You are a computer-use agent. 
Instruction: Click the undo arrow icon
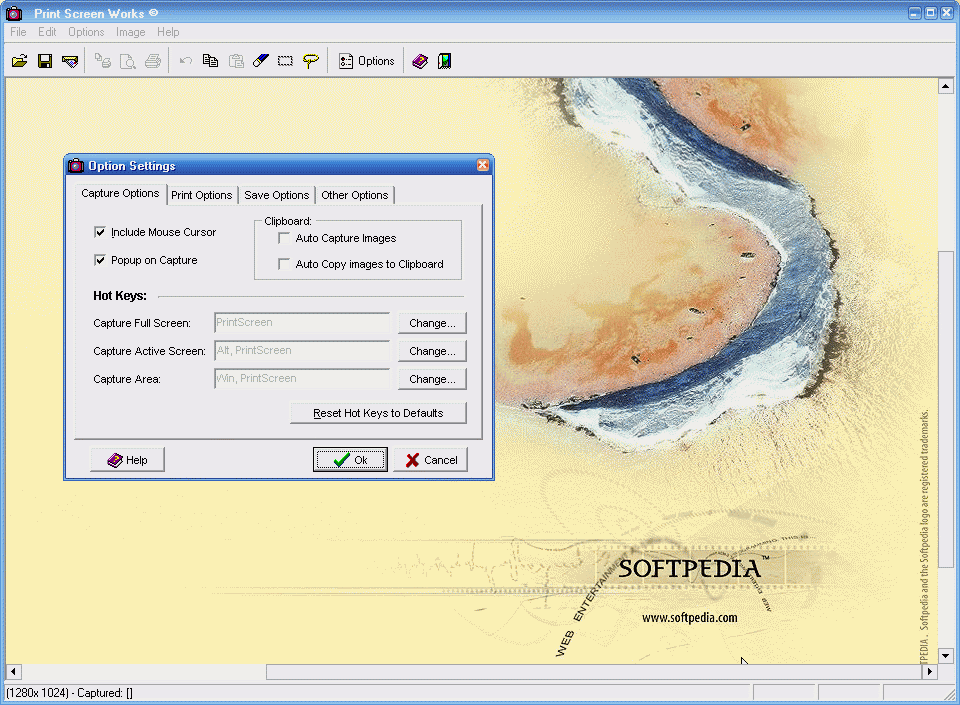pyautogui.click(x=186, y=61)
